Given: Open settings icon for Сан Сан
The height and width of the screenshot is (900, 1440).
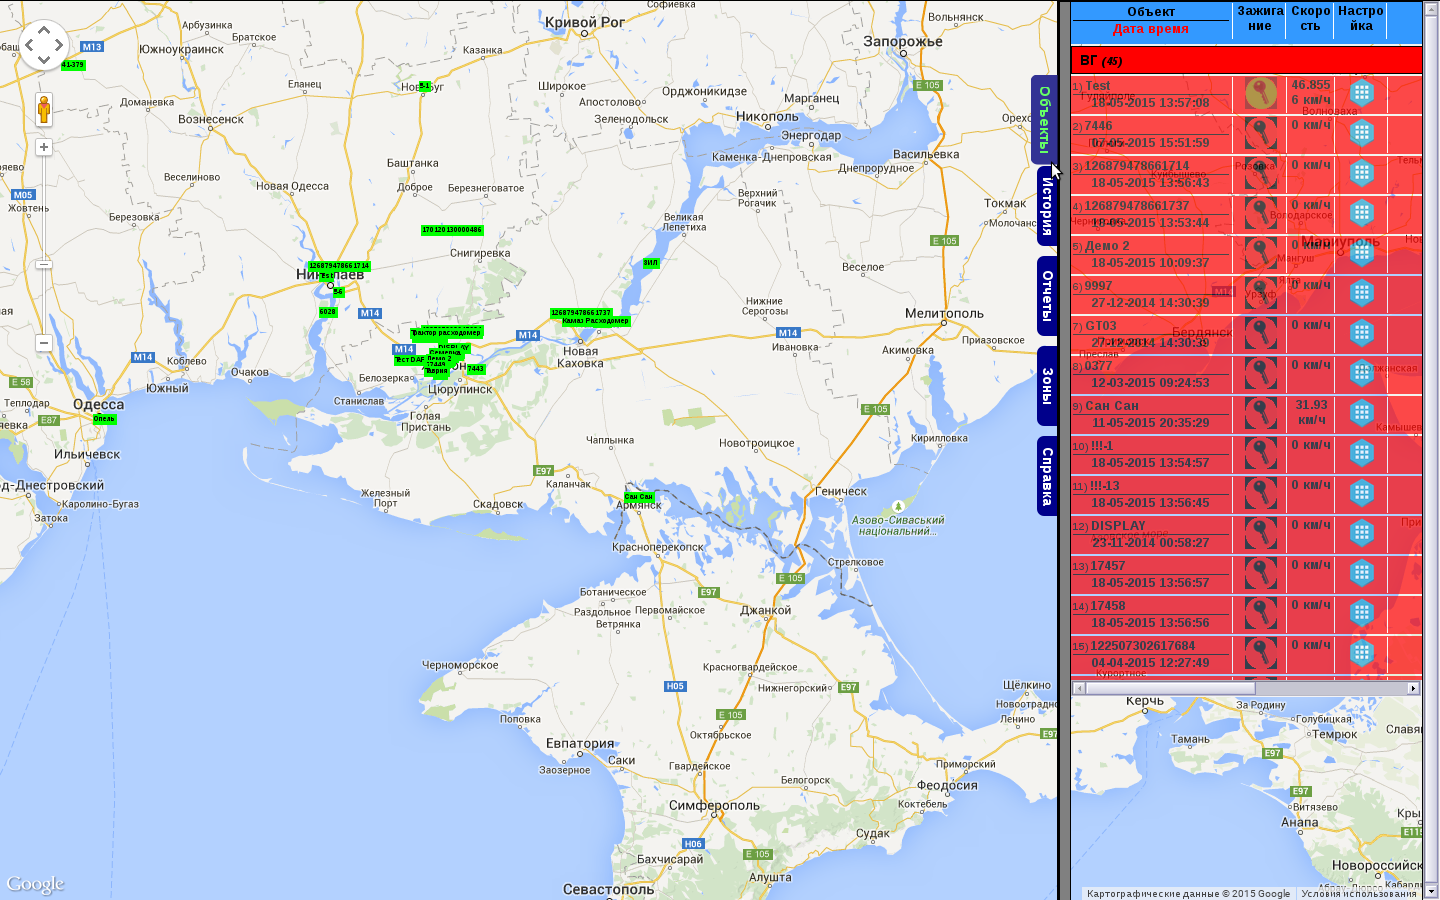Looking at the screenshot, I should (x=1361, y=413).
